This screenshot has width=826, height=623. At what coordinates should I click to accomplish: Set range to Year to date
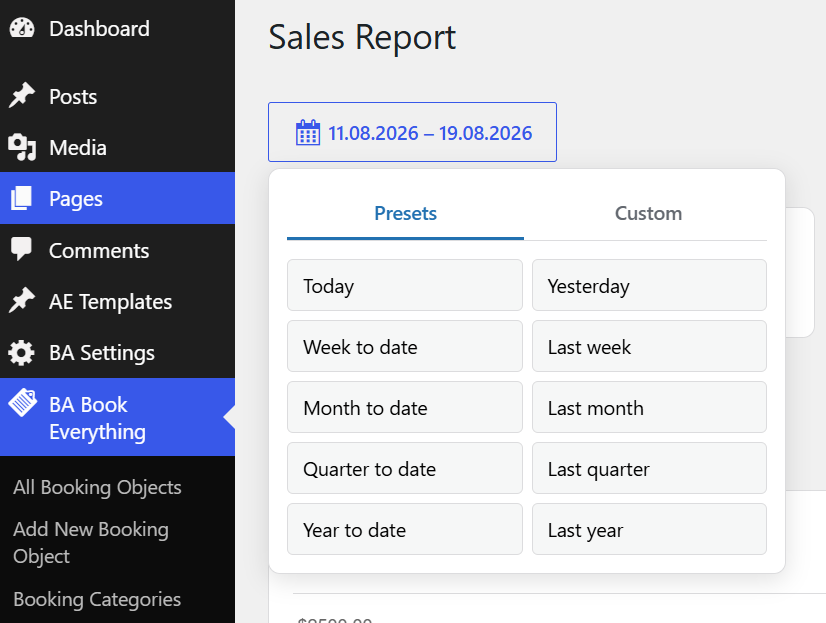click(405, 529)
